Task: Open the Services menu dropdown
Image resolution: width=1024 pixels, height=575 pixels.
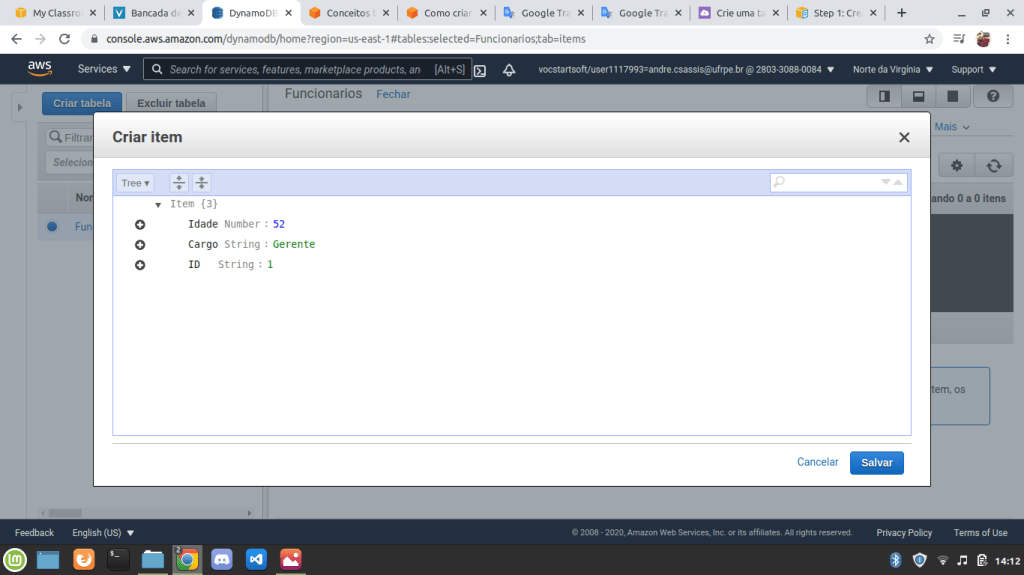Action: pyautogui.click(x=104, y=70)
